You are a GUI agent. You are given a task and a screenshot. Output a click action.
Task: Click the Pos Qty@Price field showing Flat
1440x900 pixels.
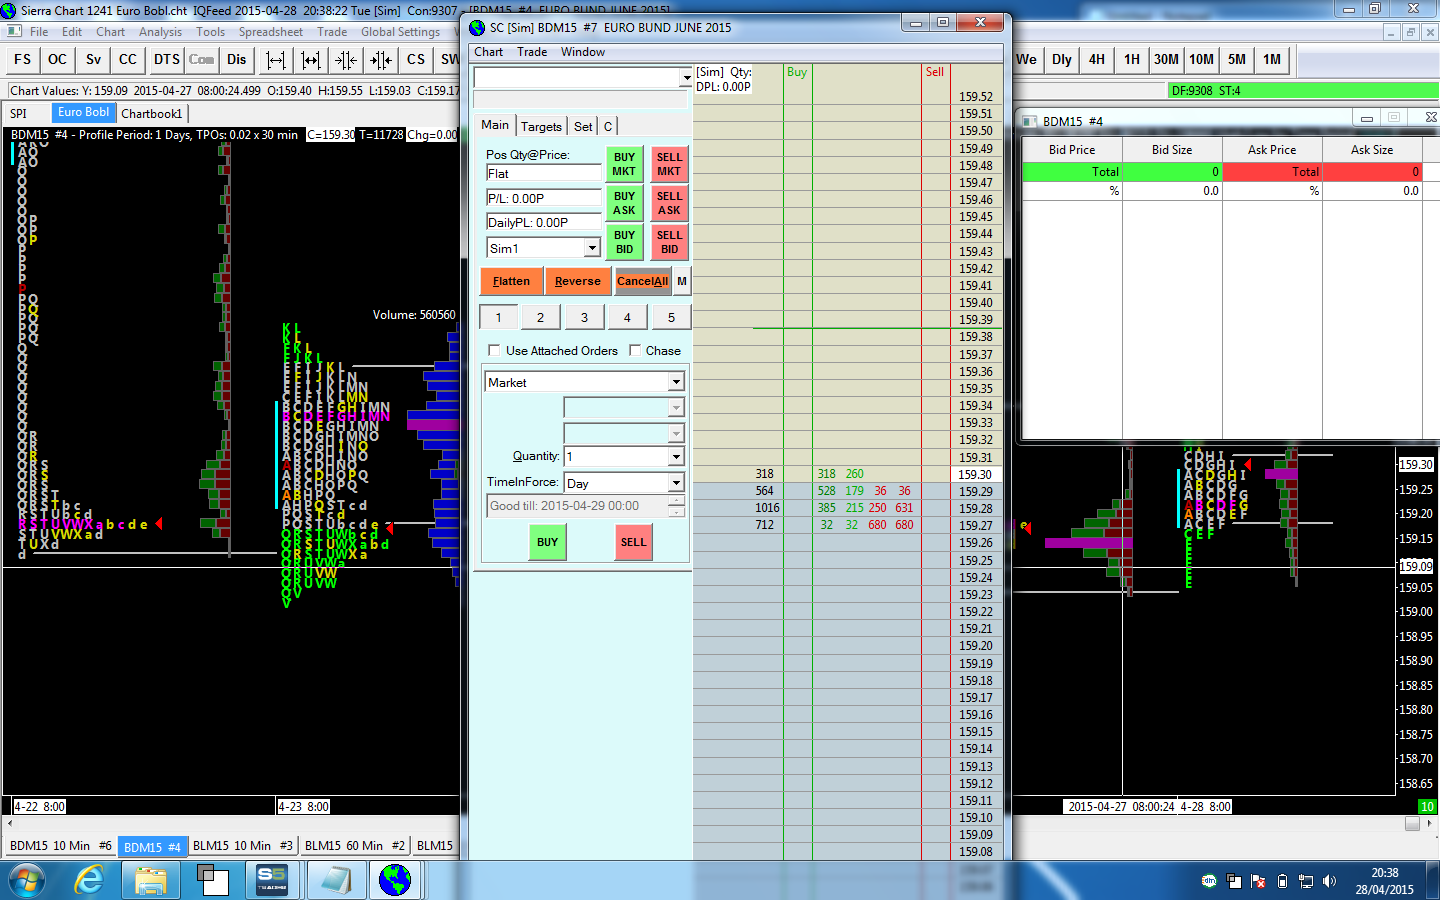pos(544,173)
